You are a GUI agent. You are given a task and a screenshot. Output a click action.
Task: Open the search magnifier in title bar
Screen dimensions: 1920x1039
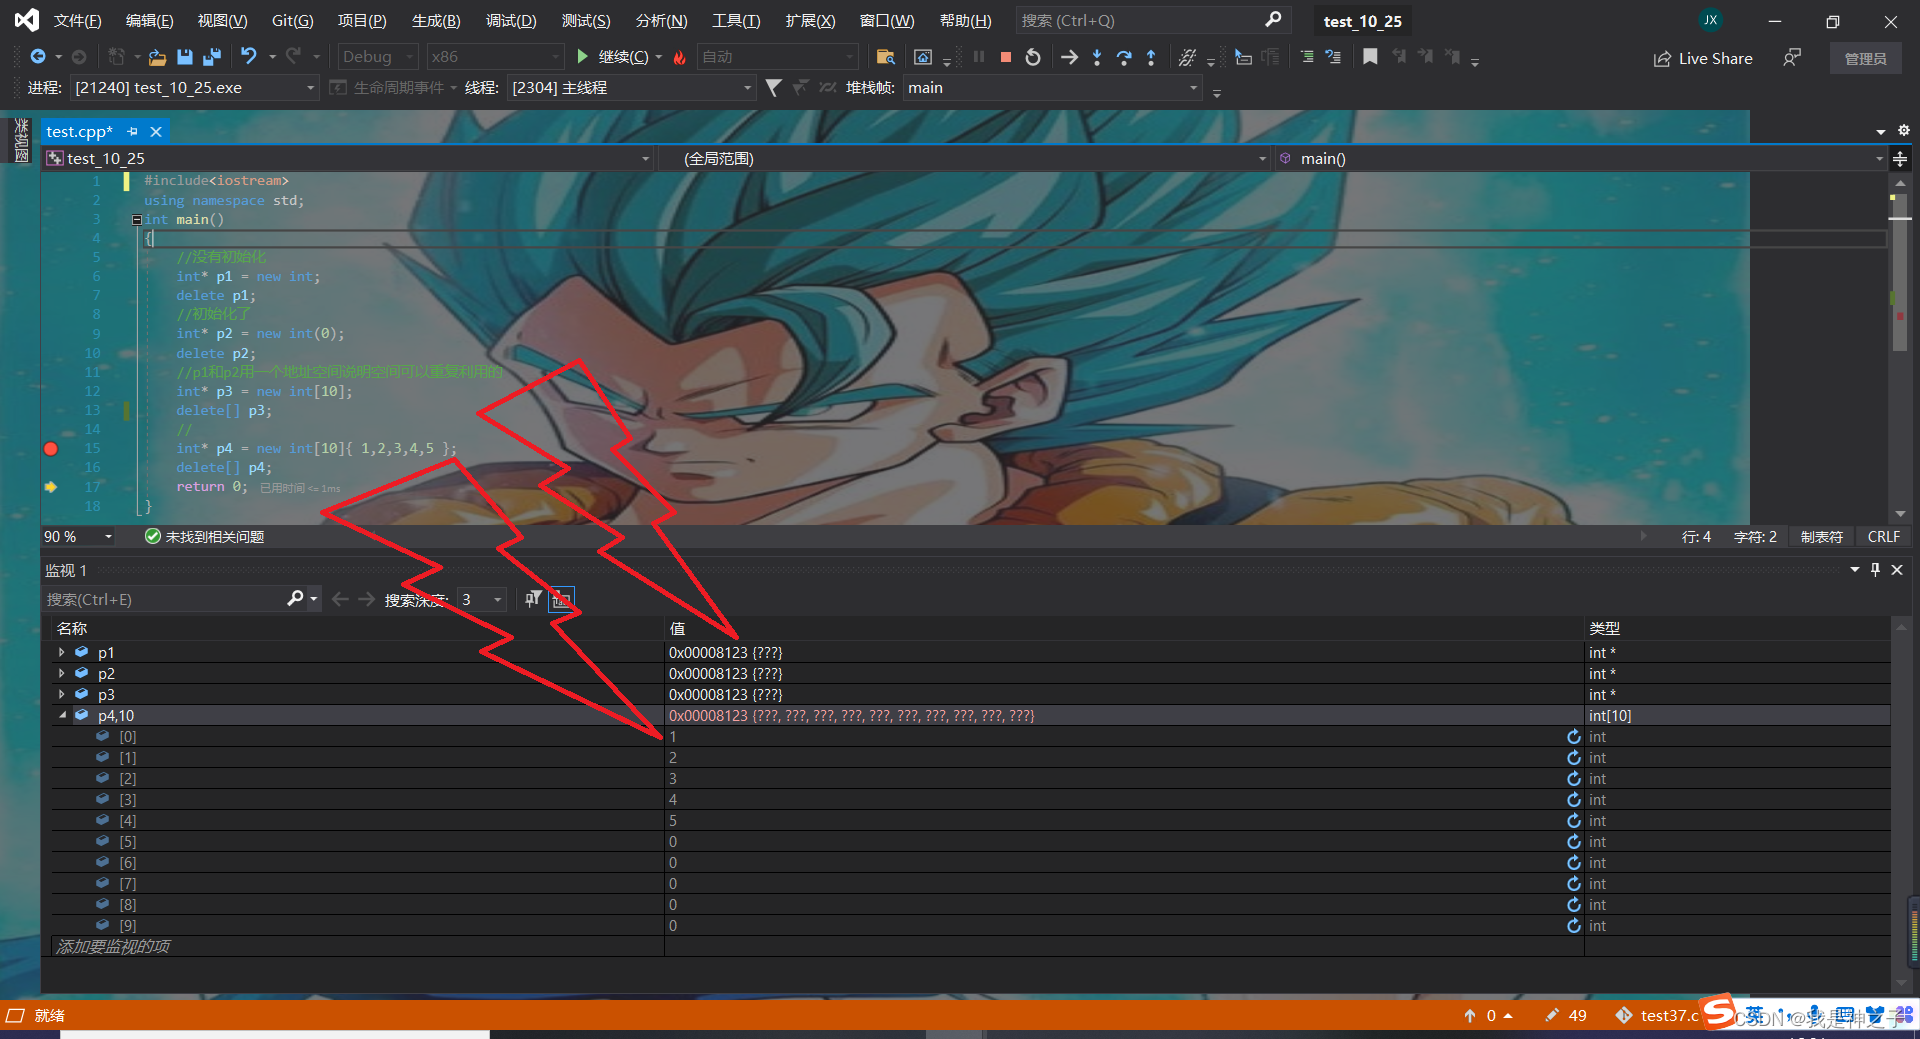point(1273,20)
